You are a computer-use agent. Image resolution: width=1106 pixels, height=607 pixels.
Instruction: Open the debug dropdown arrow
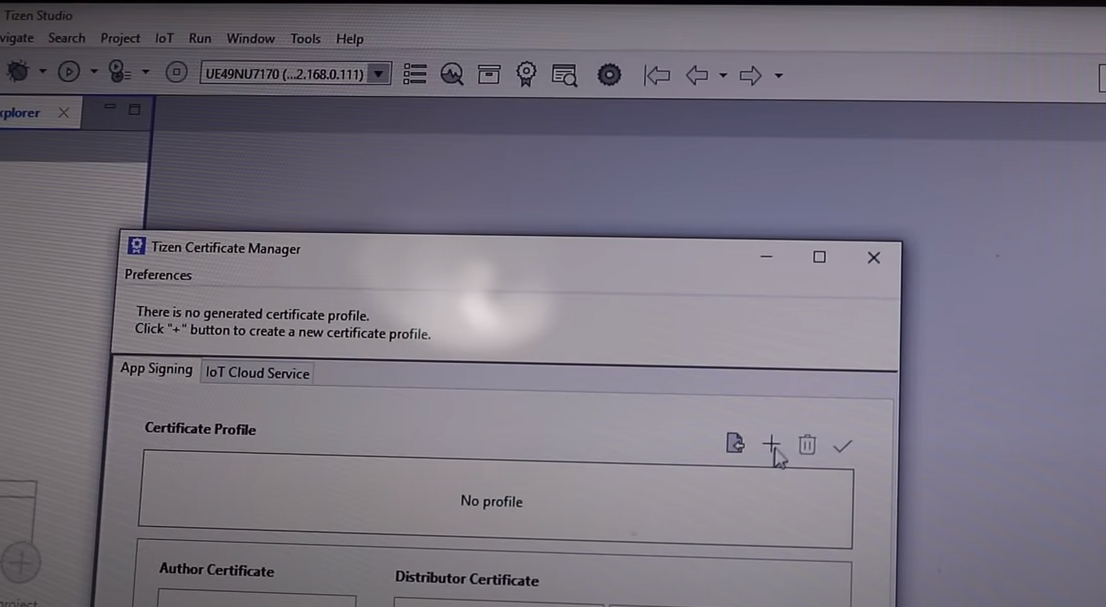[x=42, y=71]
